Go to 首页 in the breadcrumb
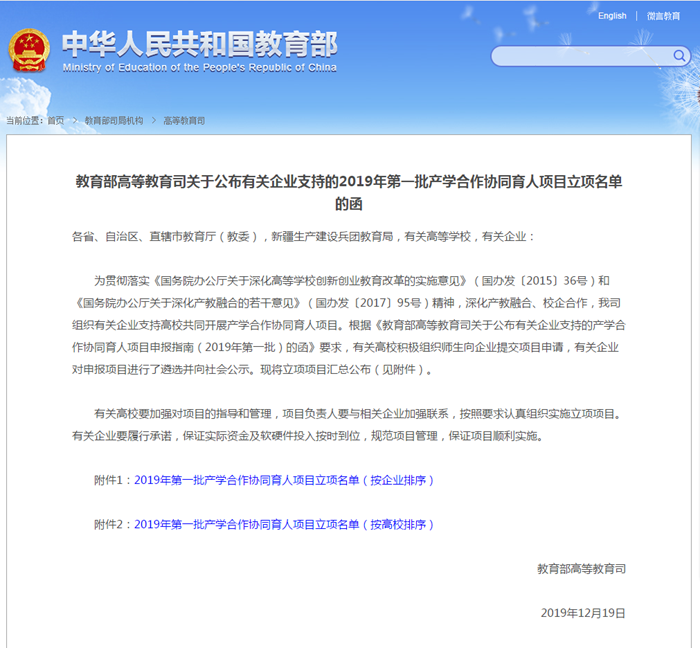This screenshot has width=700, height=648. pyautogui.click(x=56, y=120)
